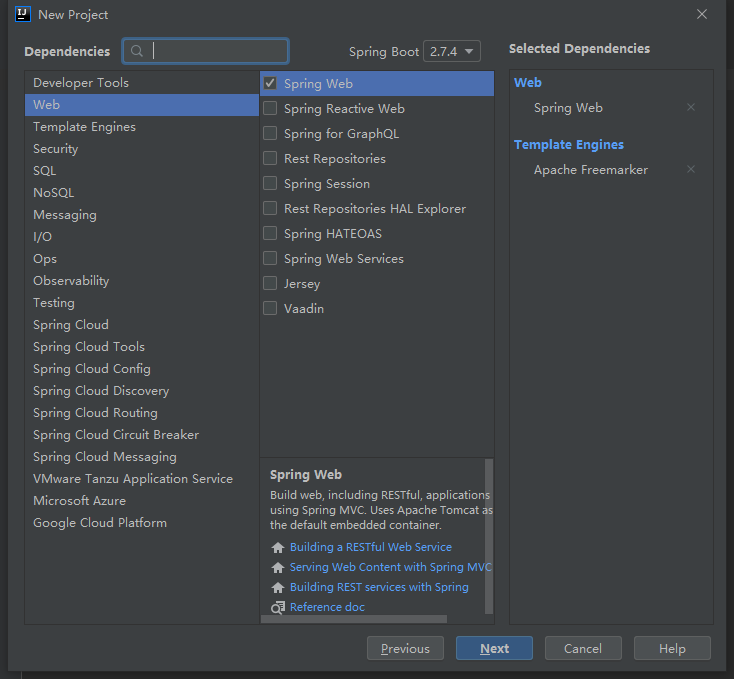The width and height of the screenshot is (734, 679).
Task: Click the Web heading in Selected Dependencies
Action: coord(528,82)
